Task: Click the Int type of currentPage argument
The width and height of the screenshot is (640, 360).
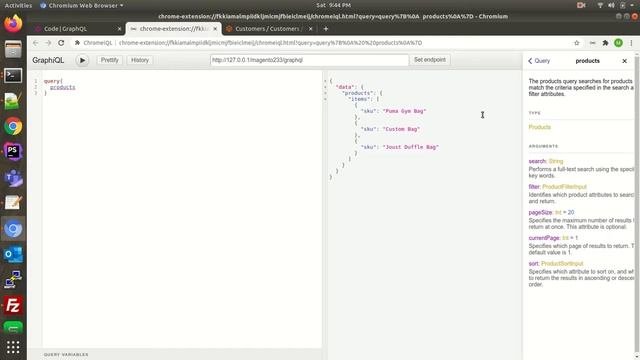Action: coord(565,238)
